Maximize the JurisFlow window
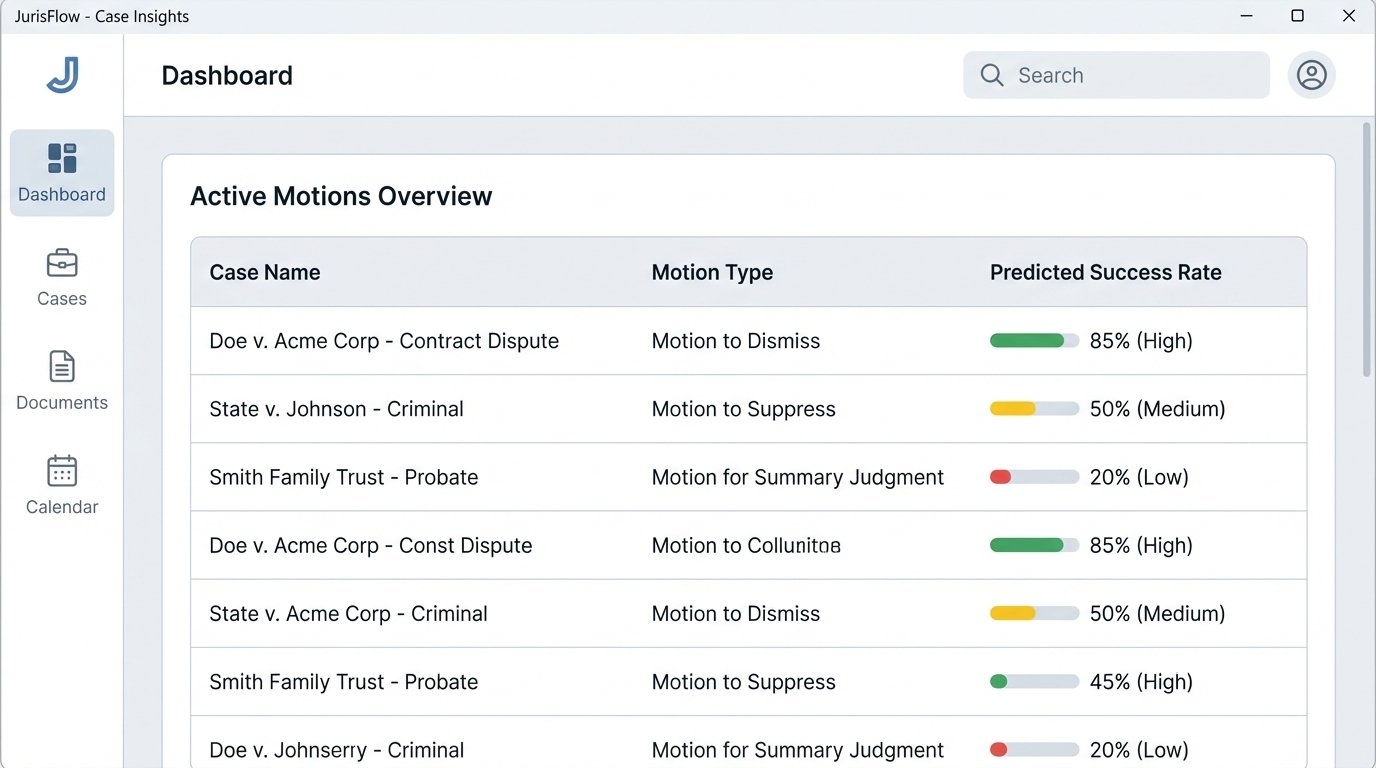 1297,16
